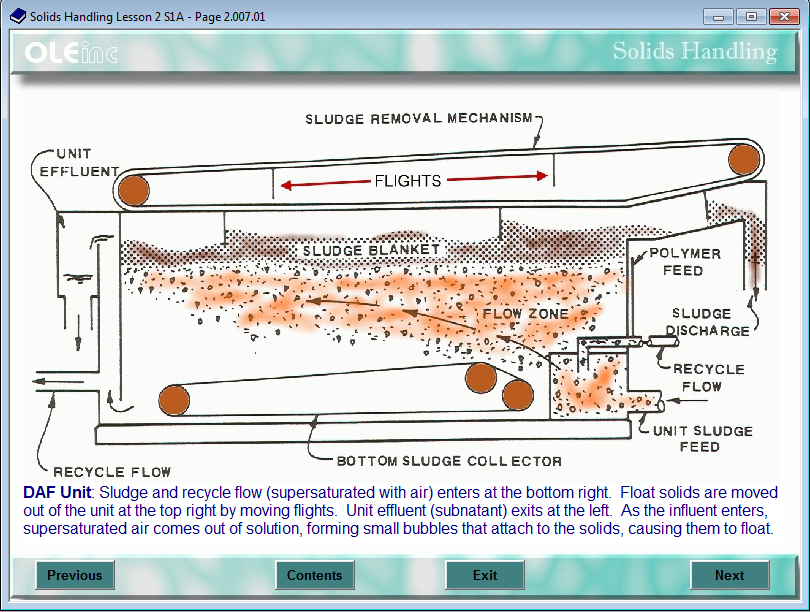The height and width of the screenshot is (612, 810).
Task: Click the FLOW ZONE label
Action: (x=525, y=313)
